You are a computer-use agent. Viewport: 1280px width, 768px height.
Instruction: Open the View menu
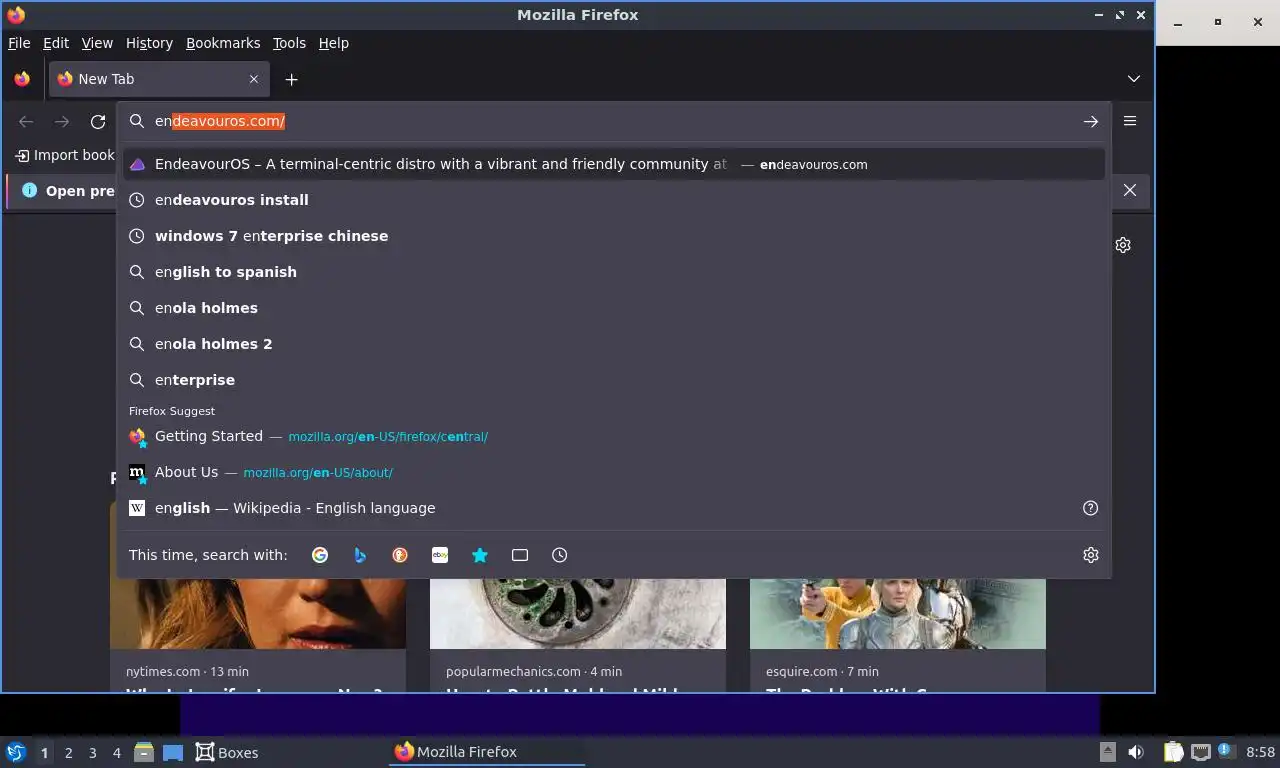click(97, 43)
